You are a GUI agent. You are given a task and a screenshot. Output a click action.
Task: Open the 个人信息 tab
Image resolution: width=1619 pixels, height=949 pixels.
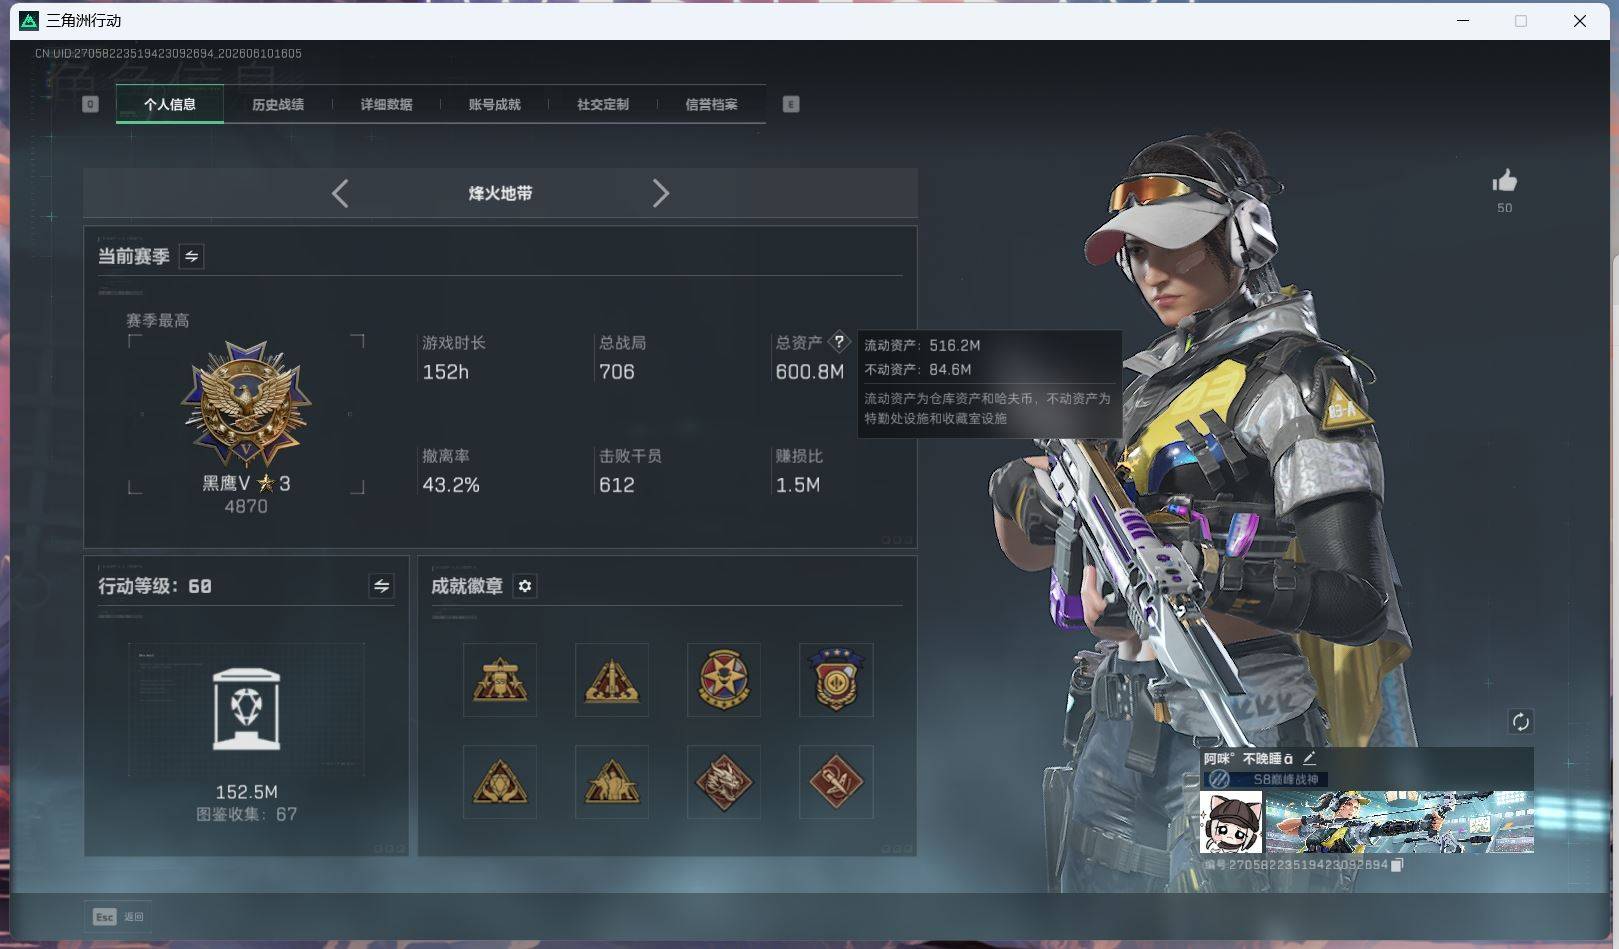click(x=170, y=104)
